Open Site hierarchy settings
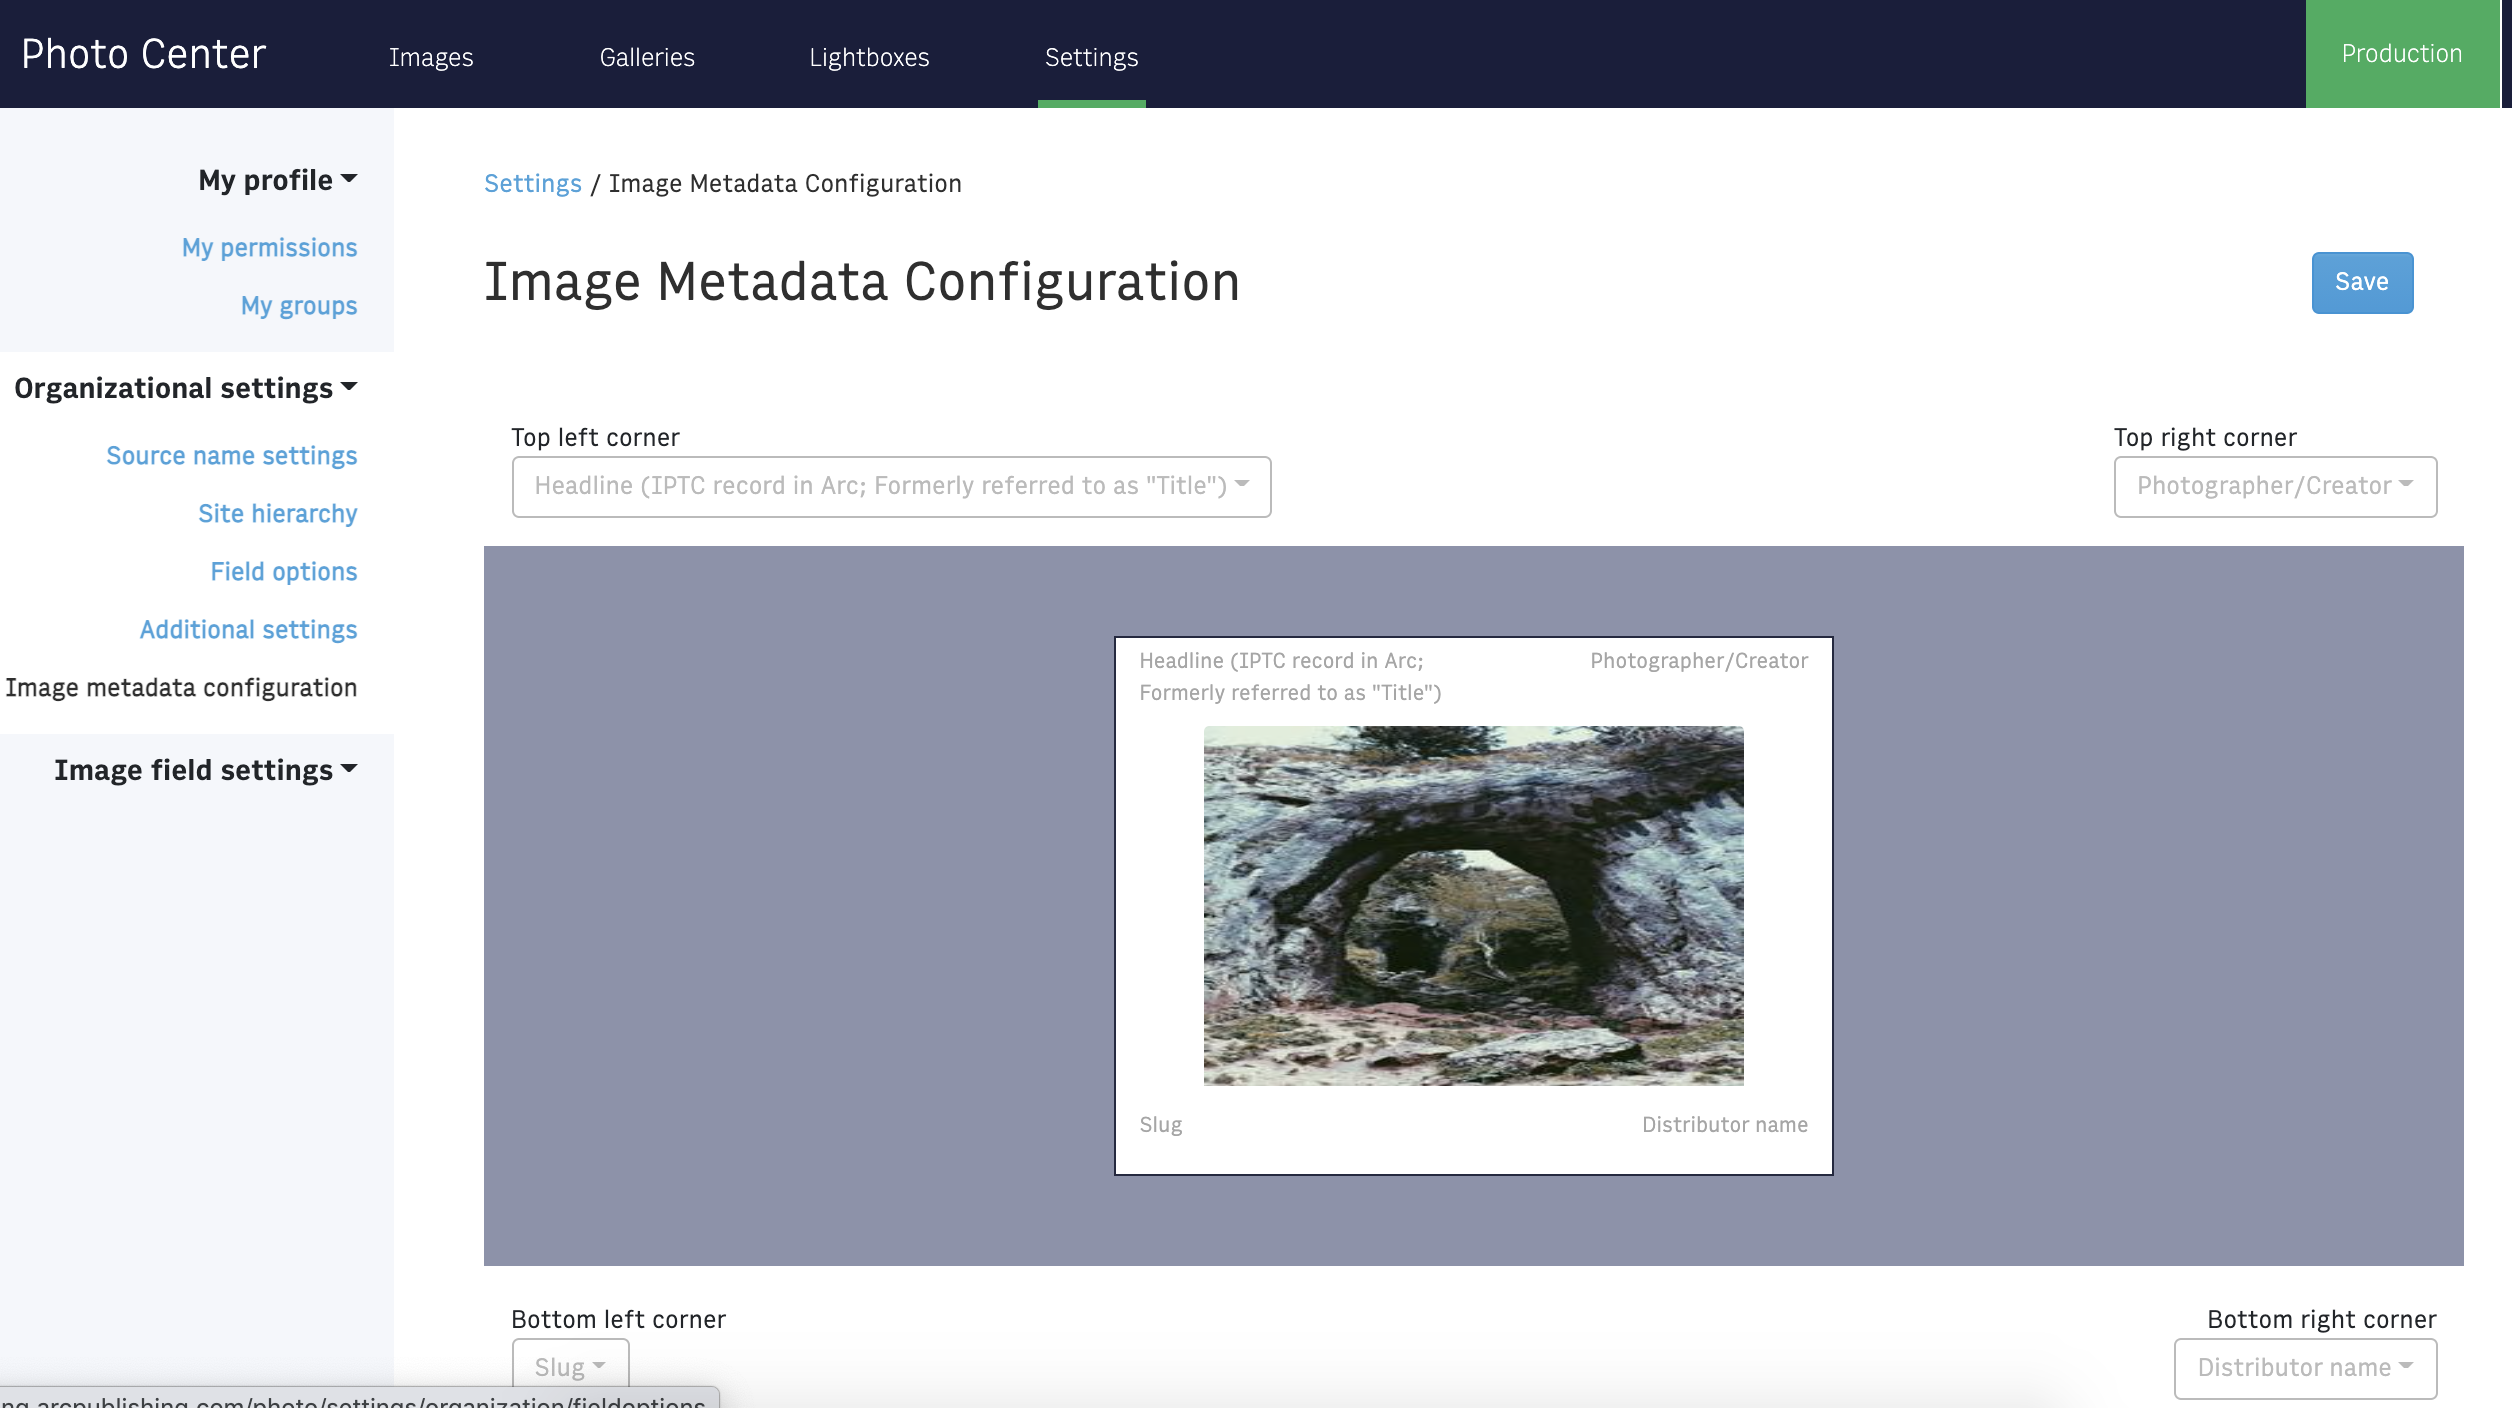The width and height of the screenshot is (2512, 1408). (x=277, y=513)
